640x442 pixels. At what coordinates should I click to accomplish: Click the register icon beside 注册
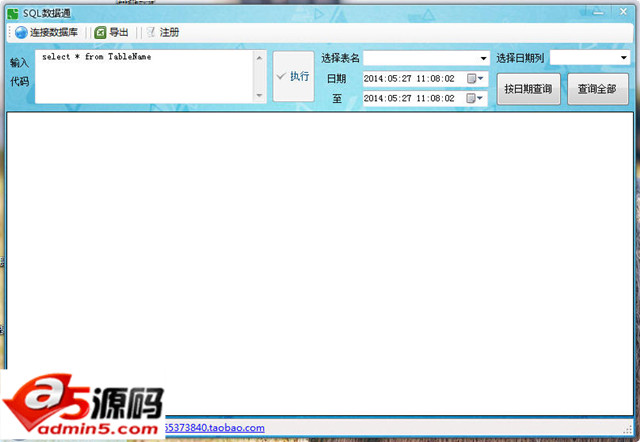(151, 32)
